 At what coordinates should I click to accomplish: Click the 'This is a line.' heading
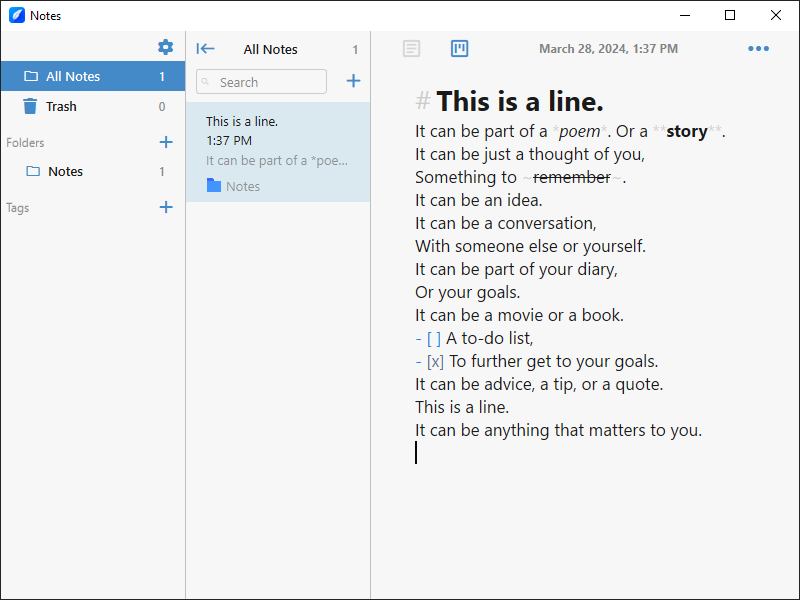[x=519, y=101]
